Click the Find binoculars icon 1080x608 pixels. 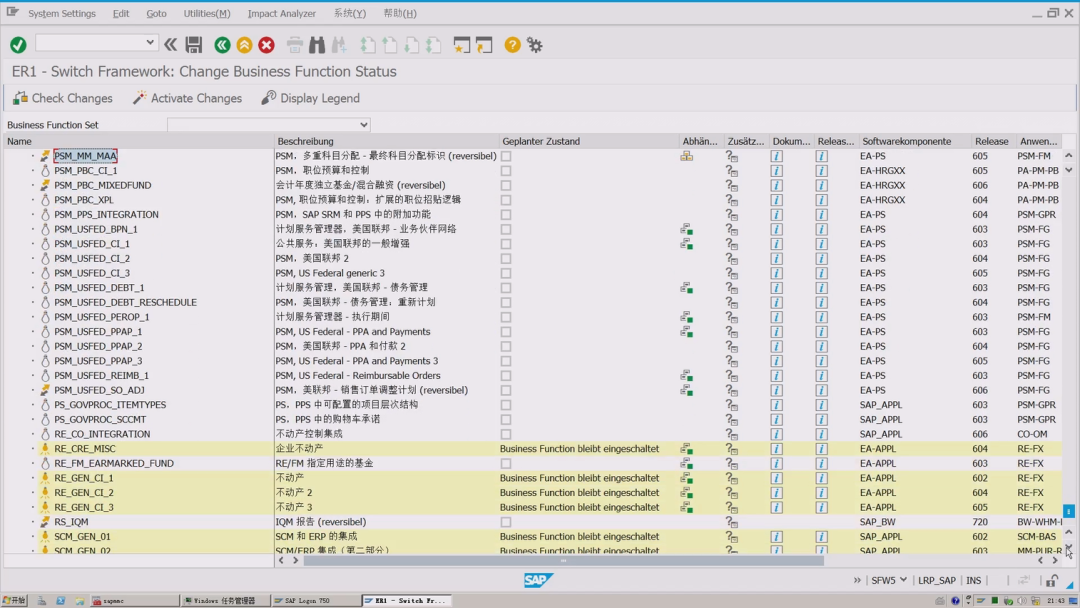(x=317, y=45)
